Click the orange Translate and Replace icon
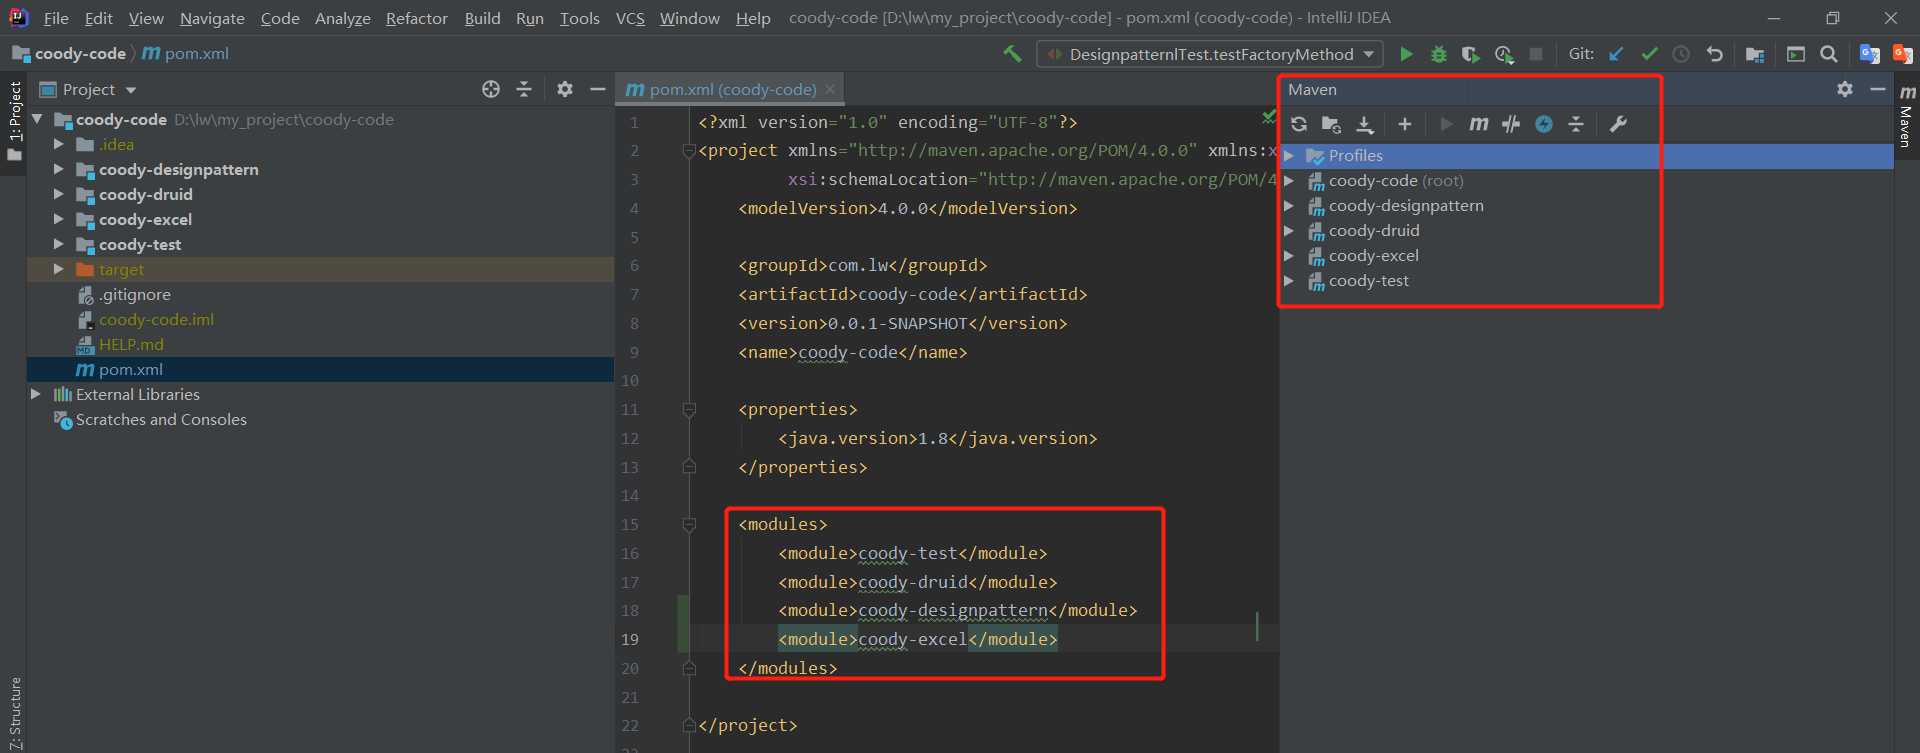Screen dimensions: 1920x753 tap(1902, 54)
